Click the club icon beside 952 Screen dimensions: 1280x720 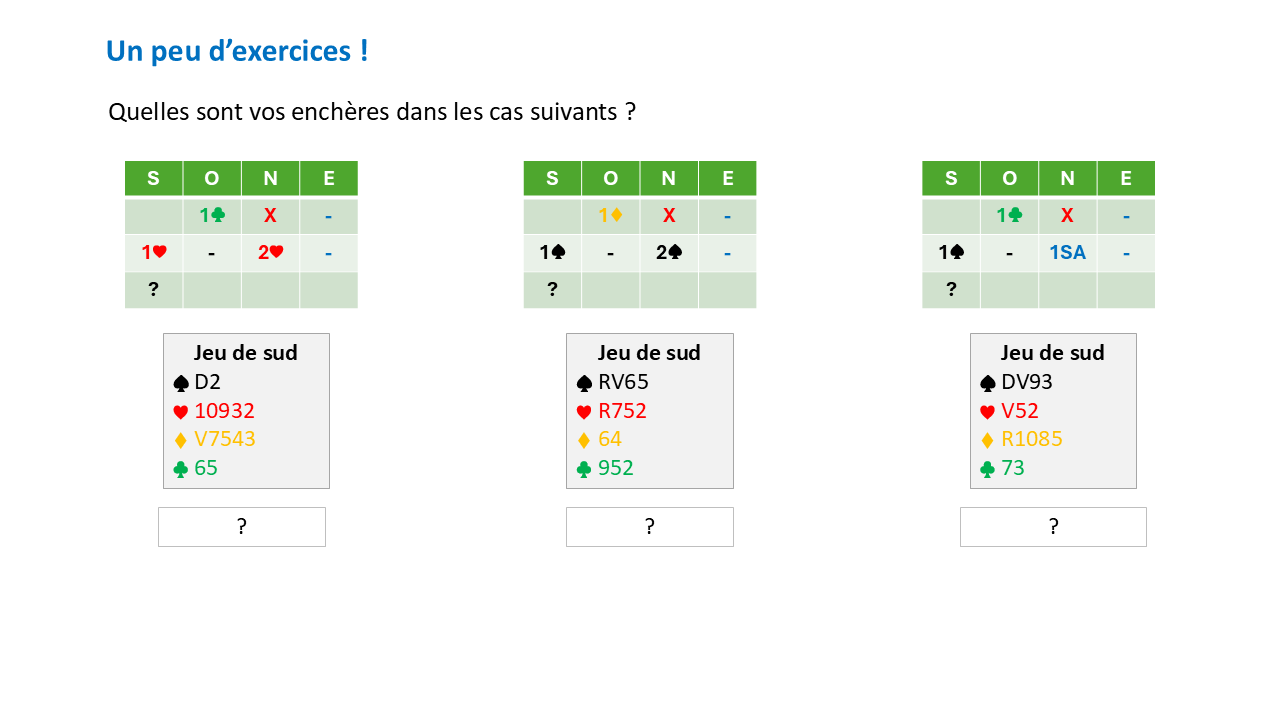pyautogui.click(x=585, y=469)
